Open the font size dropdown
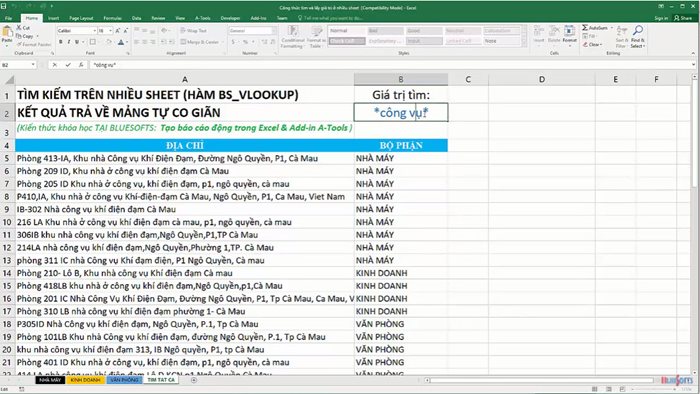This screenshot has width=700, height=394. coord(111,31)
